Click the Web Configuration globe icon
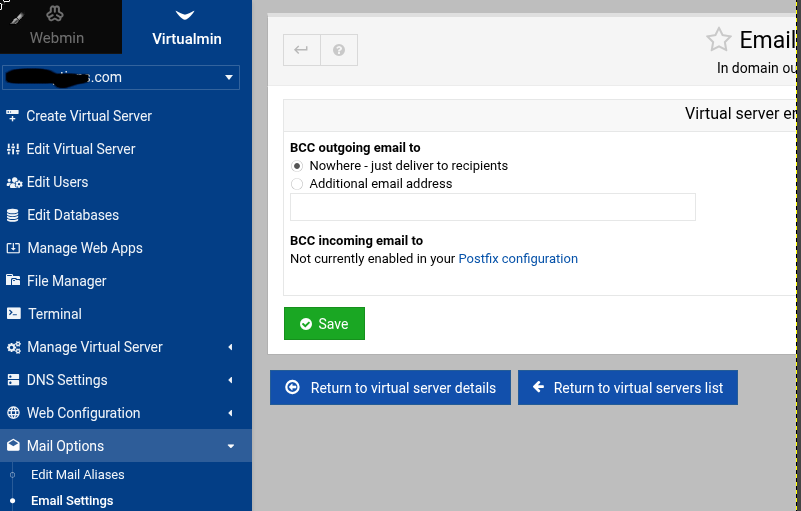This screenshot has height=511, width=801. point(13,412)
